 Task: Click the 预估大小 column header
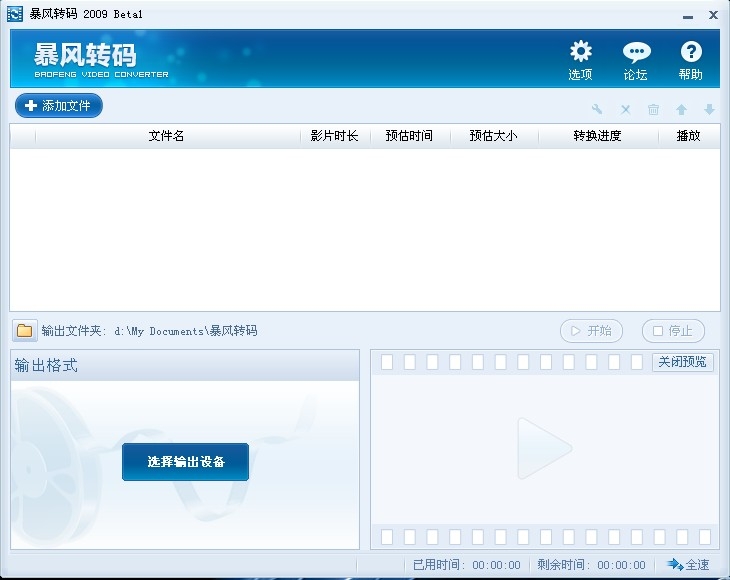(493, 136)
